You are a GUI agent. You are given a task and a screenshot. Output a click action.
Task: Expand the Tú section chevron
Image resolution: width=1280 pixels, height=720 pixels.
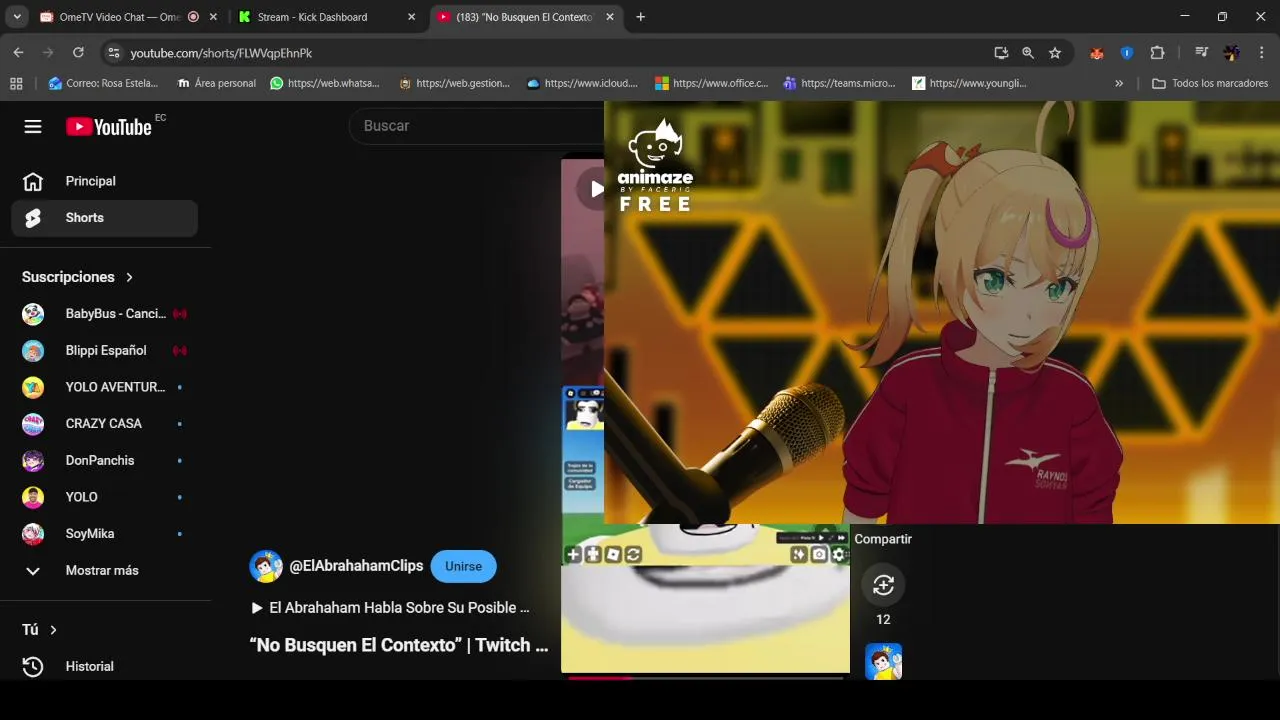point(53,630)
